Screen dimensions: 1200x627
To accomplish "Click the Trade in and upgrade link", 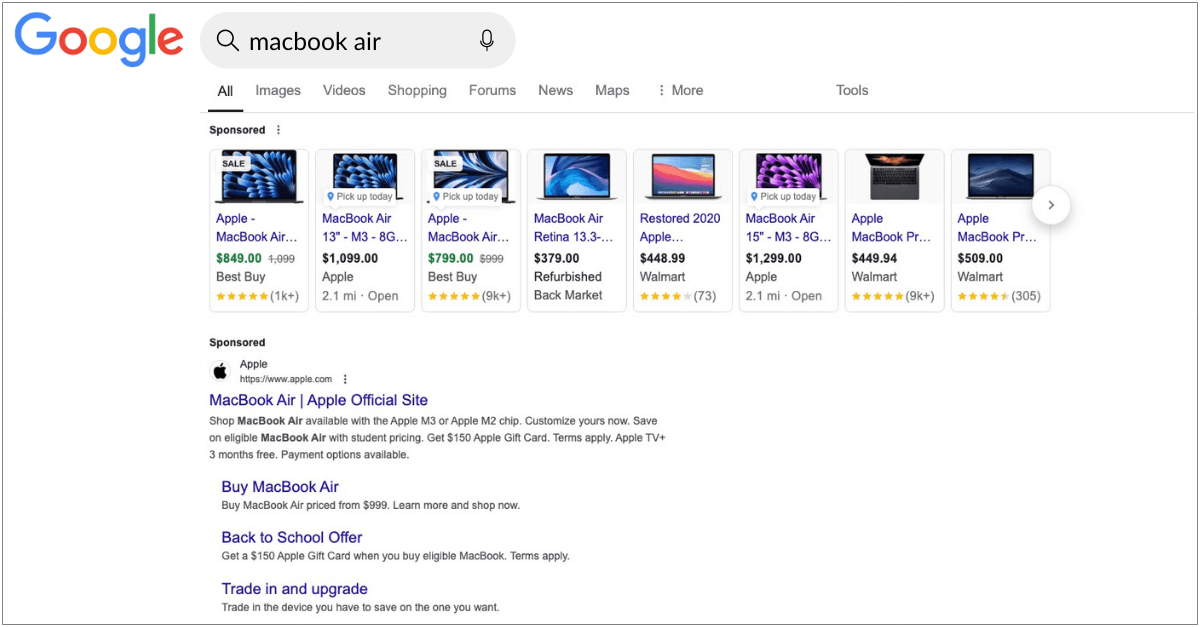I will tap(294, 589).
